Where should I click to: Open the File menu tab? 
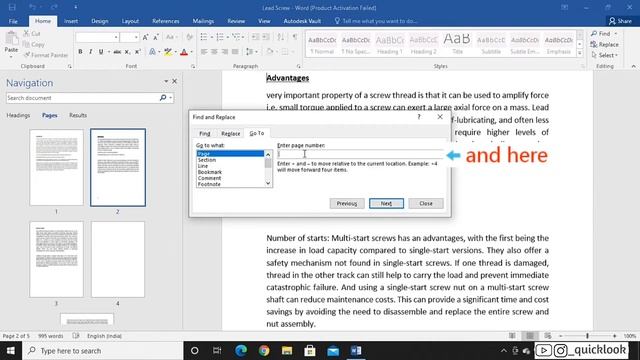(x=13, y=21)
